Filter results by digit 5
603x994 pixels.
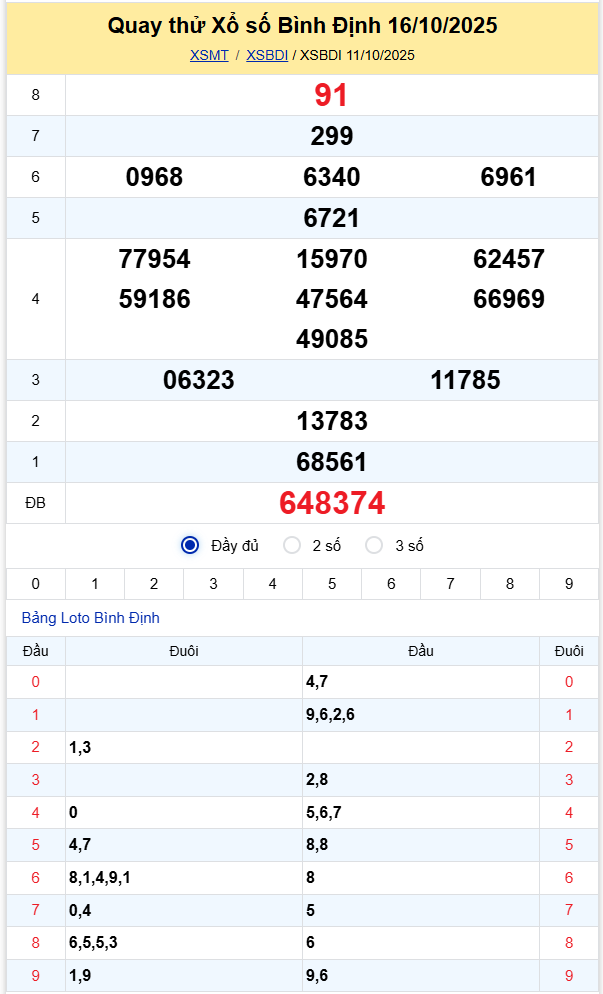tap(332, 584)
